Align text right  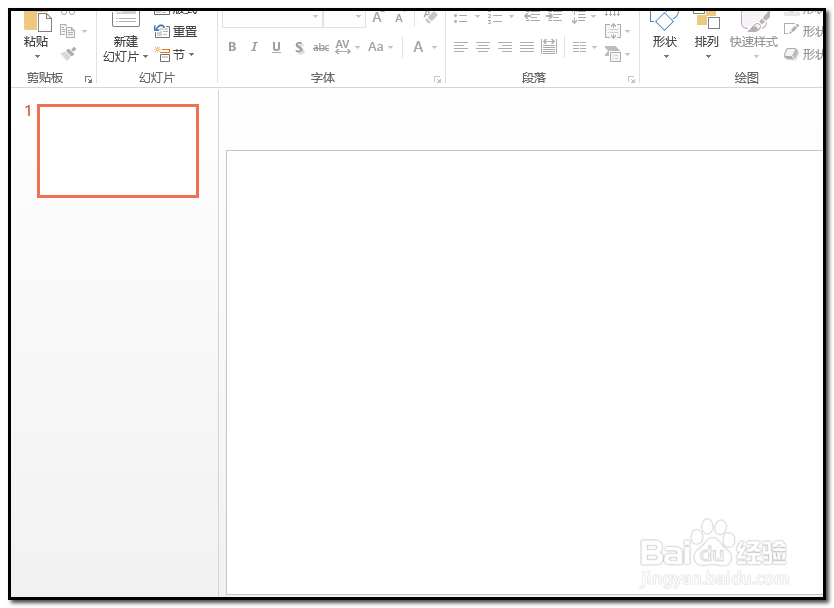tap(505, 47)
